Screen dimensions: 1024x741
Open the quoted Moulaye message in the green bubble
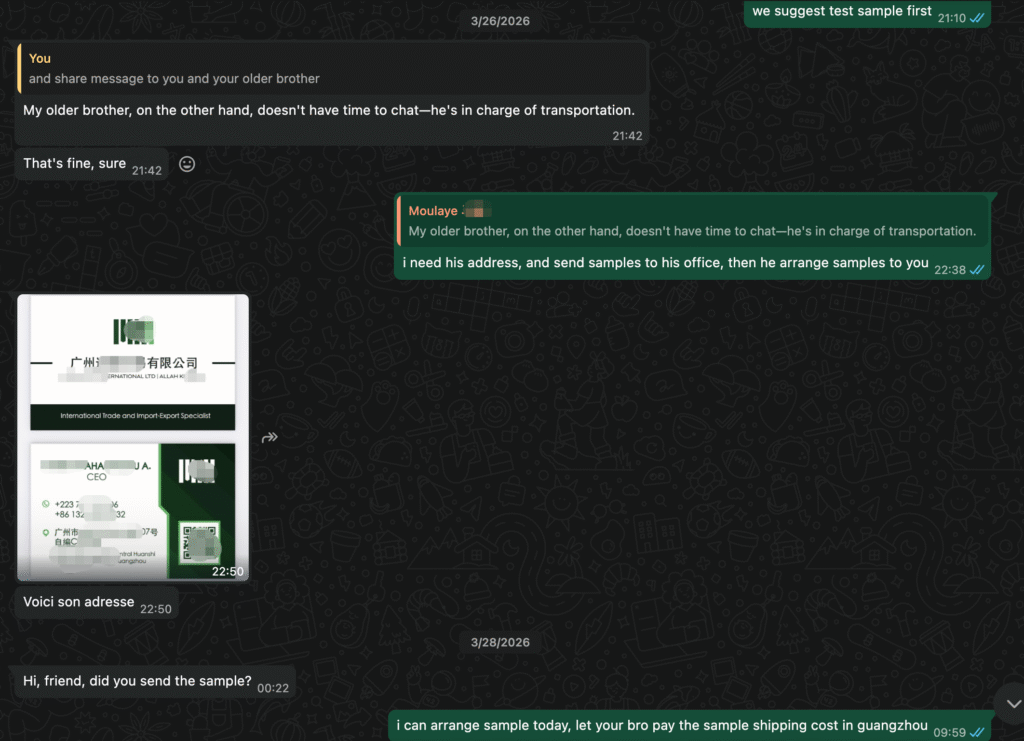[692, 221]
